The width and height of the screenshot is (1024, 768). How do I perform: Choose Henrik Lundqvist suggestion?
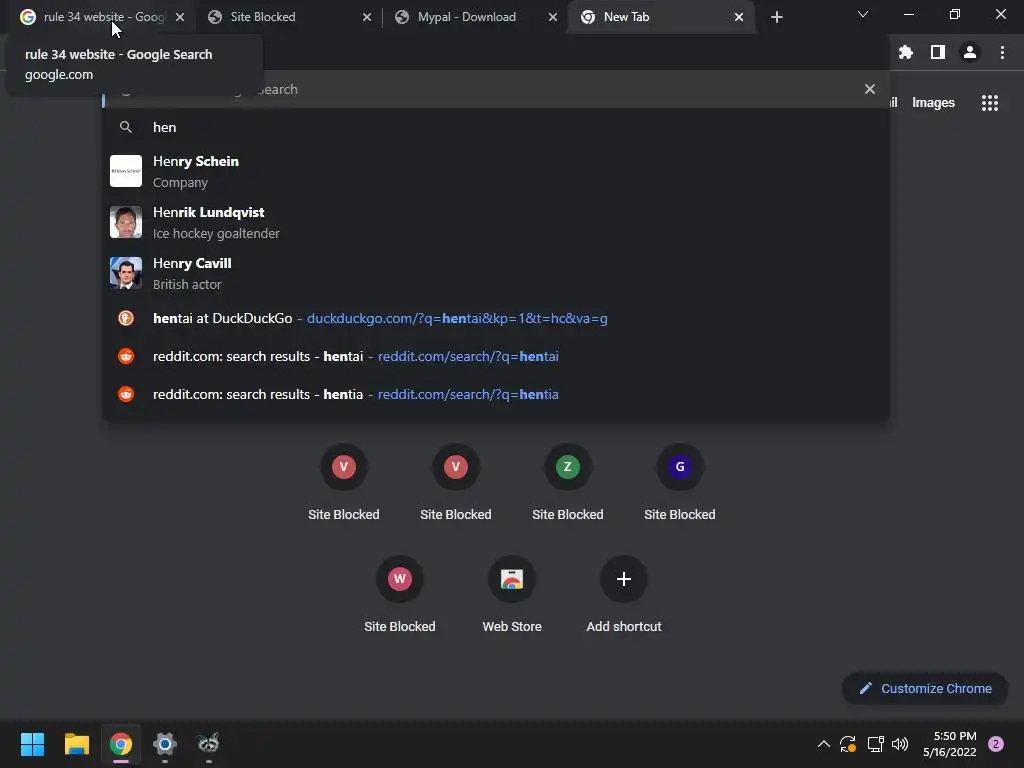click(x=496, y=222)
